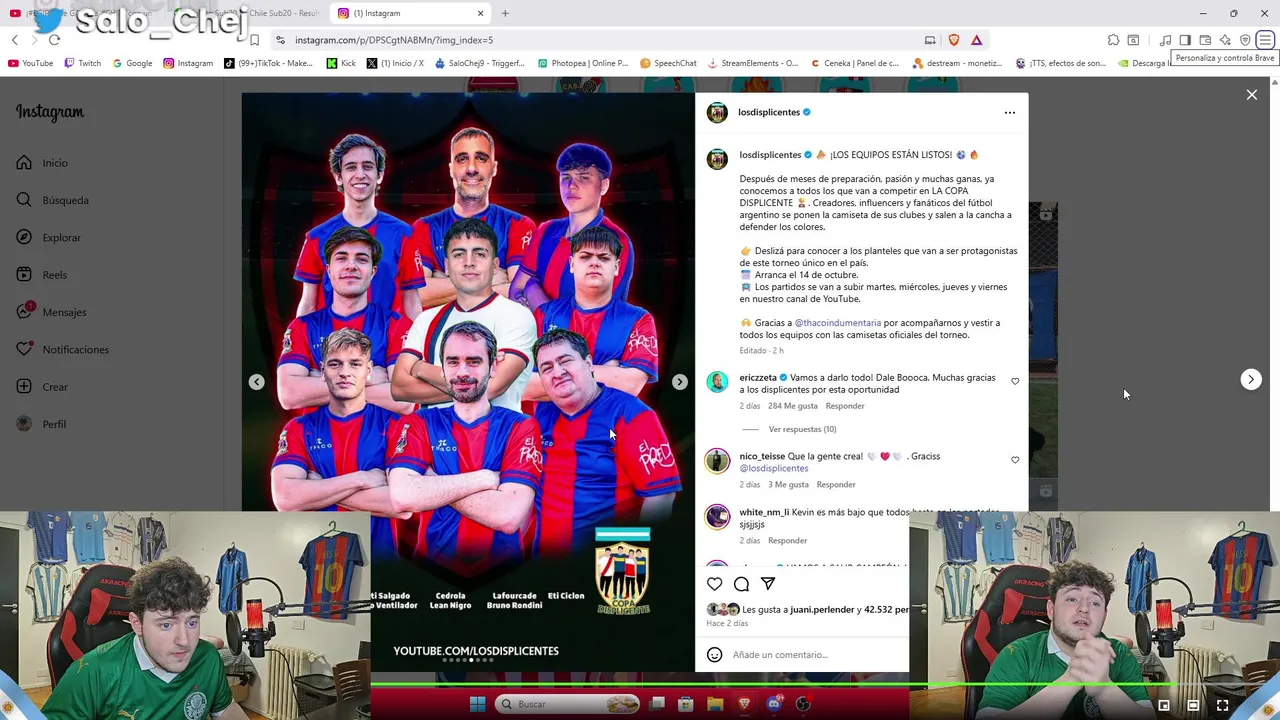
Task: Open Búsqueda in Instagram sidebar
Action: click(52, 200)
